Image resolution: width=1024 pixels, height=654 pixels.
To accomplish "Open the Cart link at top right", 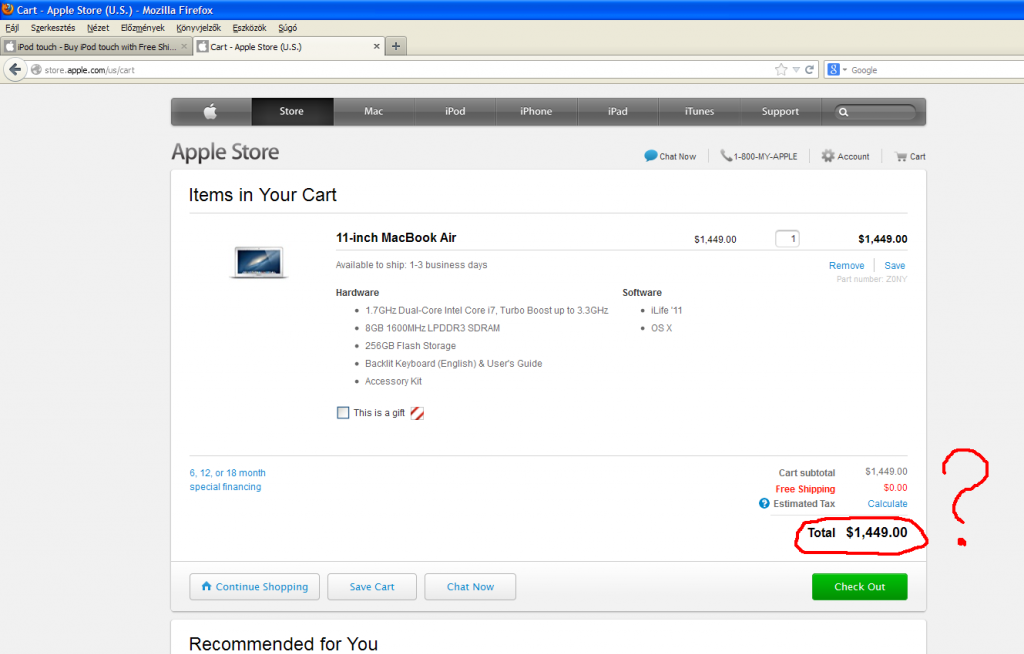I will coord(918,157).
